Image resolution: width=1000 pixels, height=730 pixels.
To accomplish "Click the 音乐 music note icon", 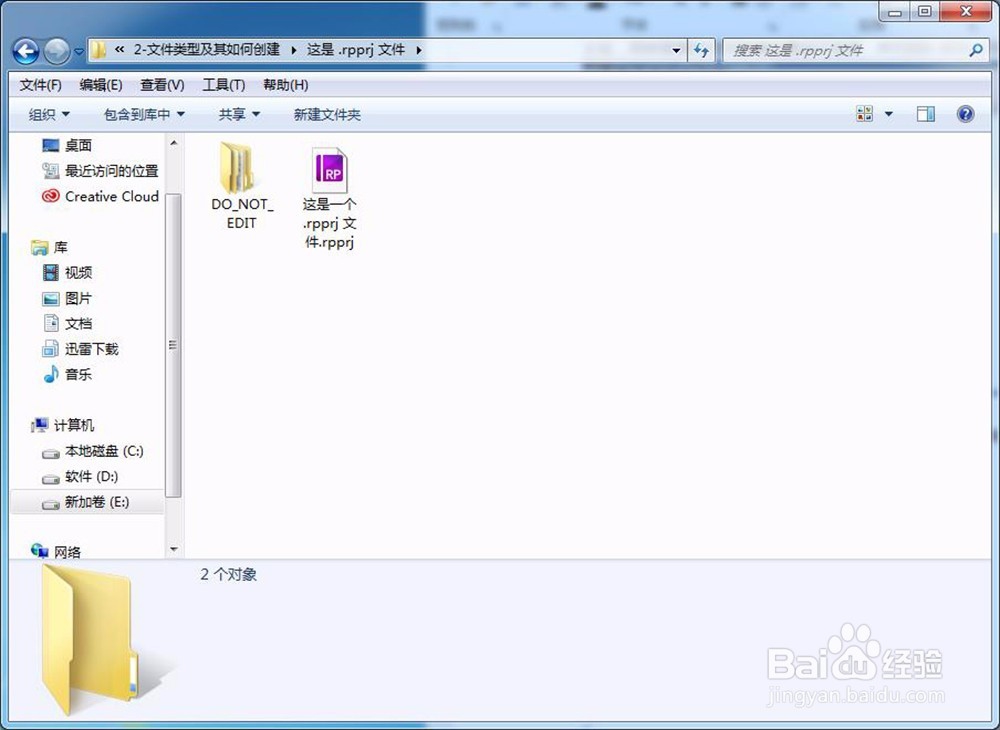I will point(50,375).
